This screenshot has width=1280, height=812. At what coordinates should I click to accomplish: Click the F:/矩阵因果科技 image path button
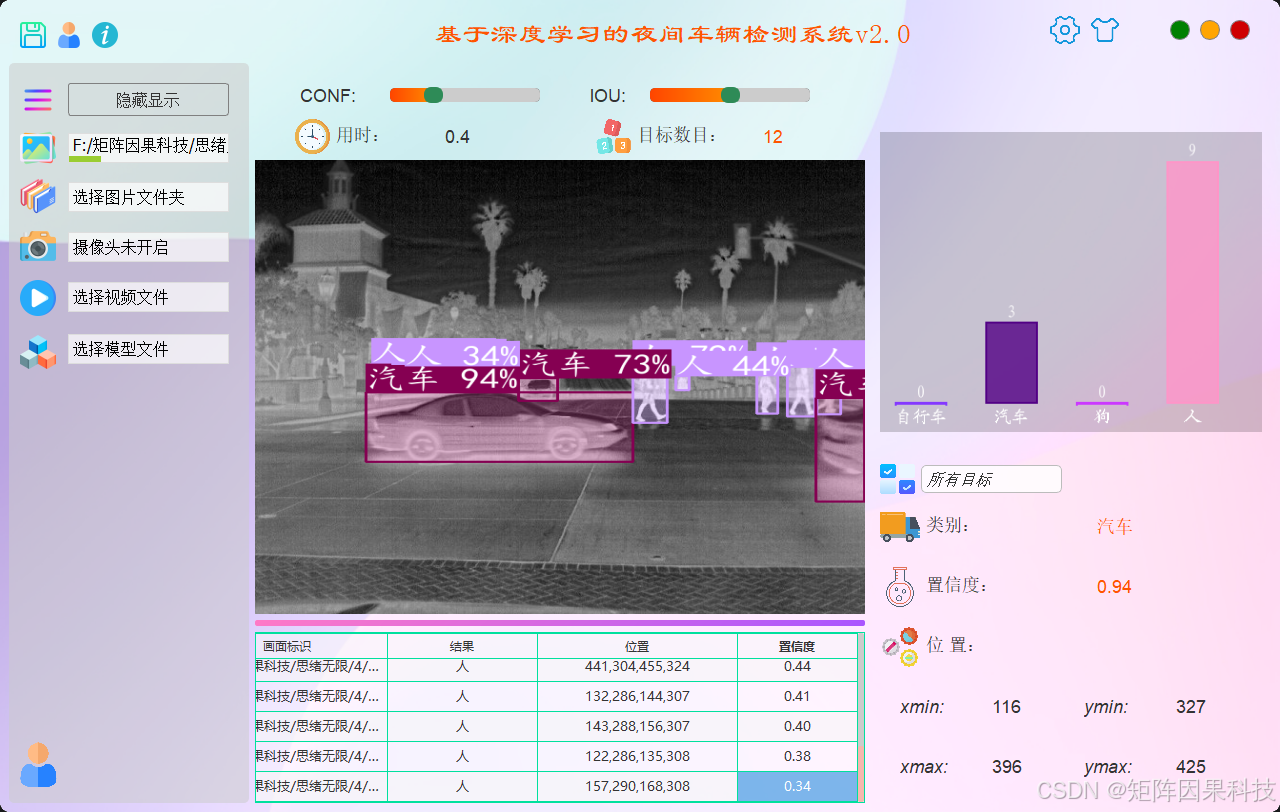click(148, 146)
